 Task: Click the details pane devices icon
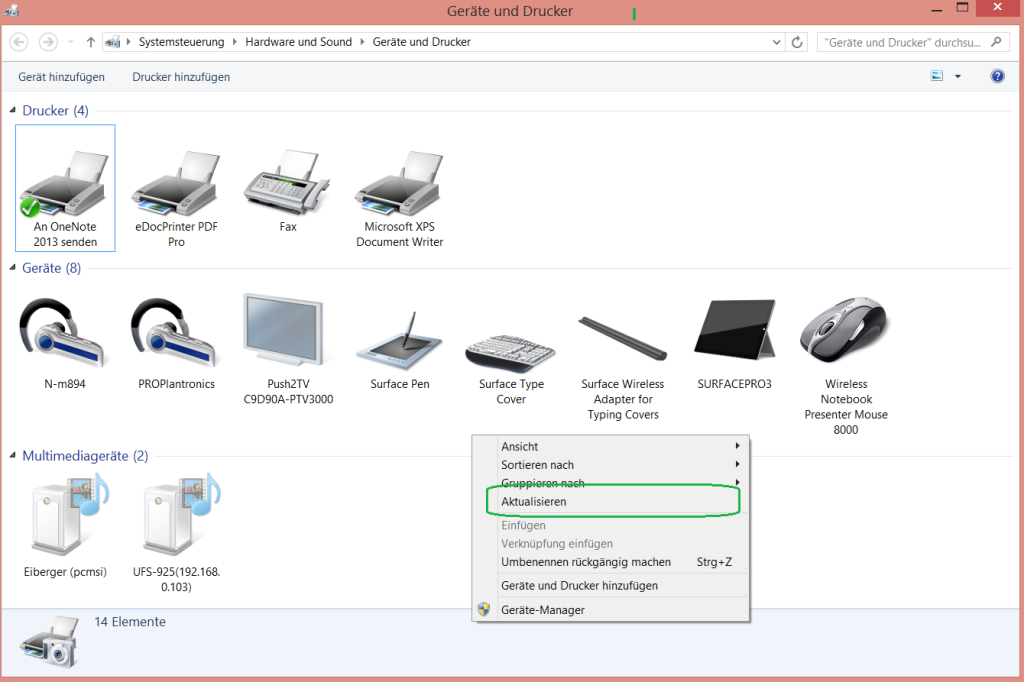coord(49,642)
